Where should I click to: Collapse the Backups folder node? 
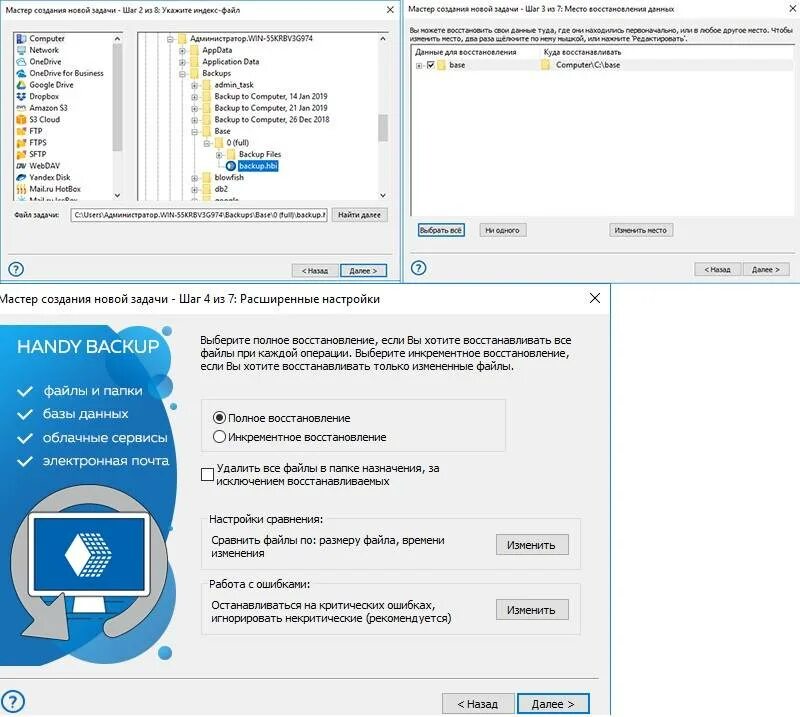pyautogui.click(x=182, y=73)
